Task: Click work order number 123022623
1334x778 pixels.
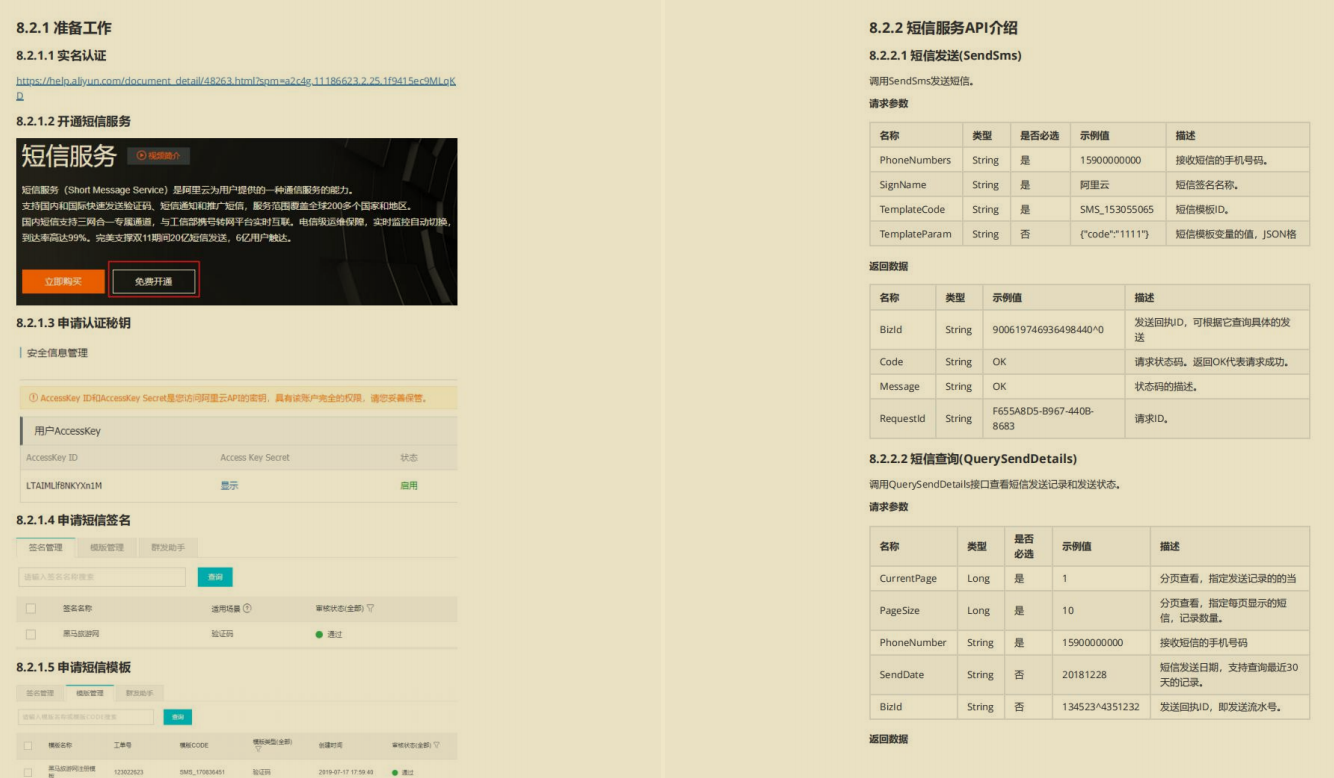Action: pos(128,772)
